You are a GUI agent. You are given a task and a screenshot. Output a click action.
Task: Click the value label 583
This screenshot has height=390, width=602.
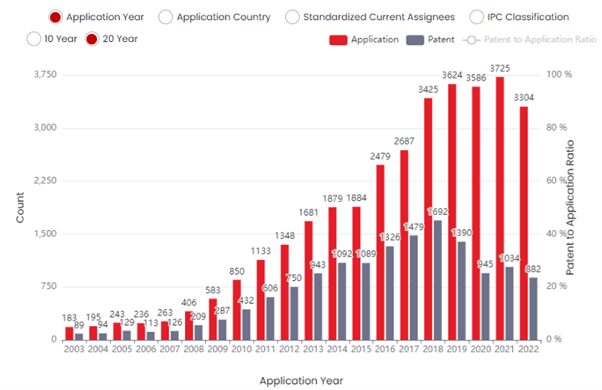pos(213,290)
